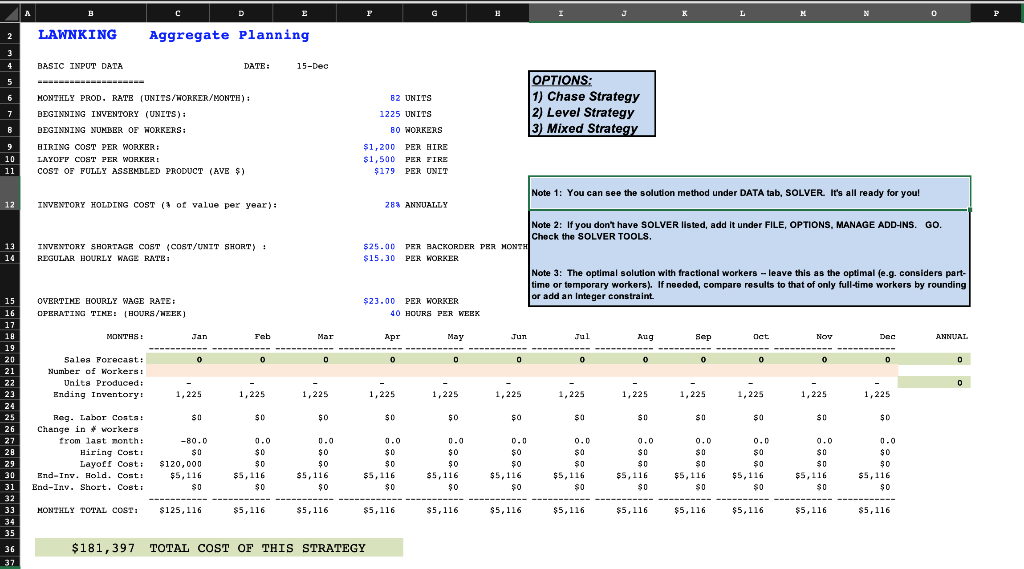Select row 36 header
Viewport: 1024px width, 569px height.
click(10, 549)
